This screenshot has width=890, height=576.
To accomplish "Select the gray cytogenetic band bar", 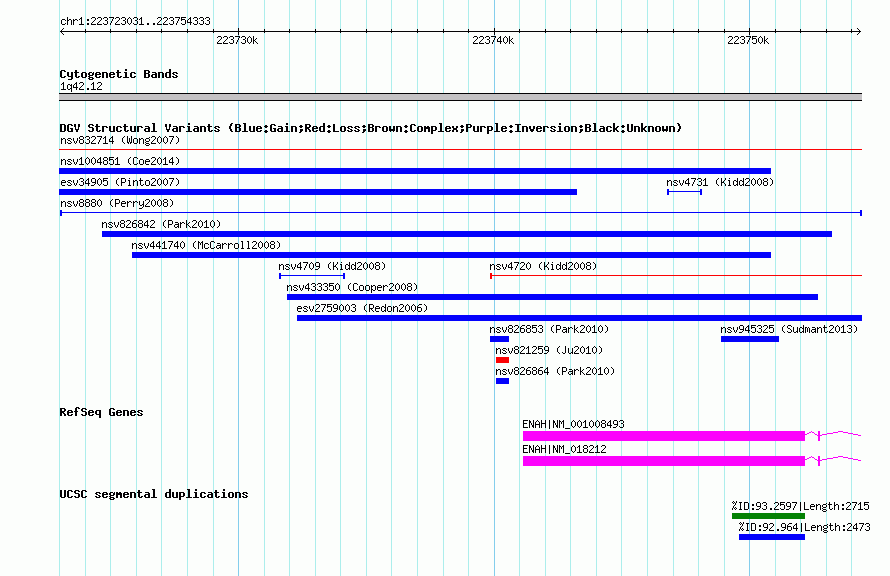I will tap(460, 97).
